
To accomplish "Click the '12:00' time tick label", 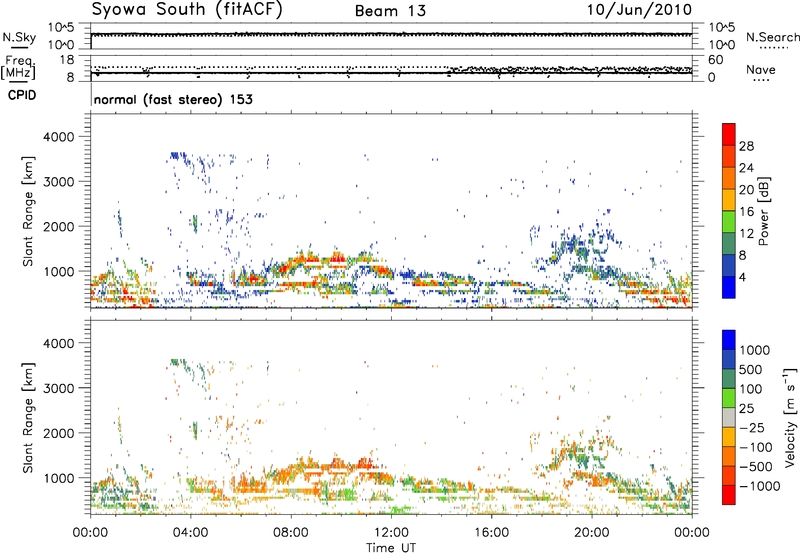I will (x=391, y=533).
